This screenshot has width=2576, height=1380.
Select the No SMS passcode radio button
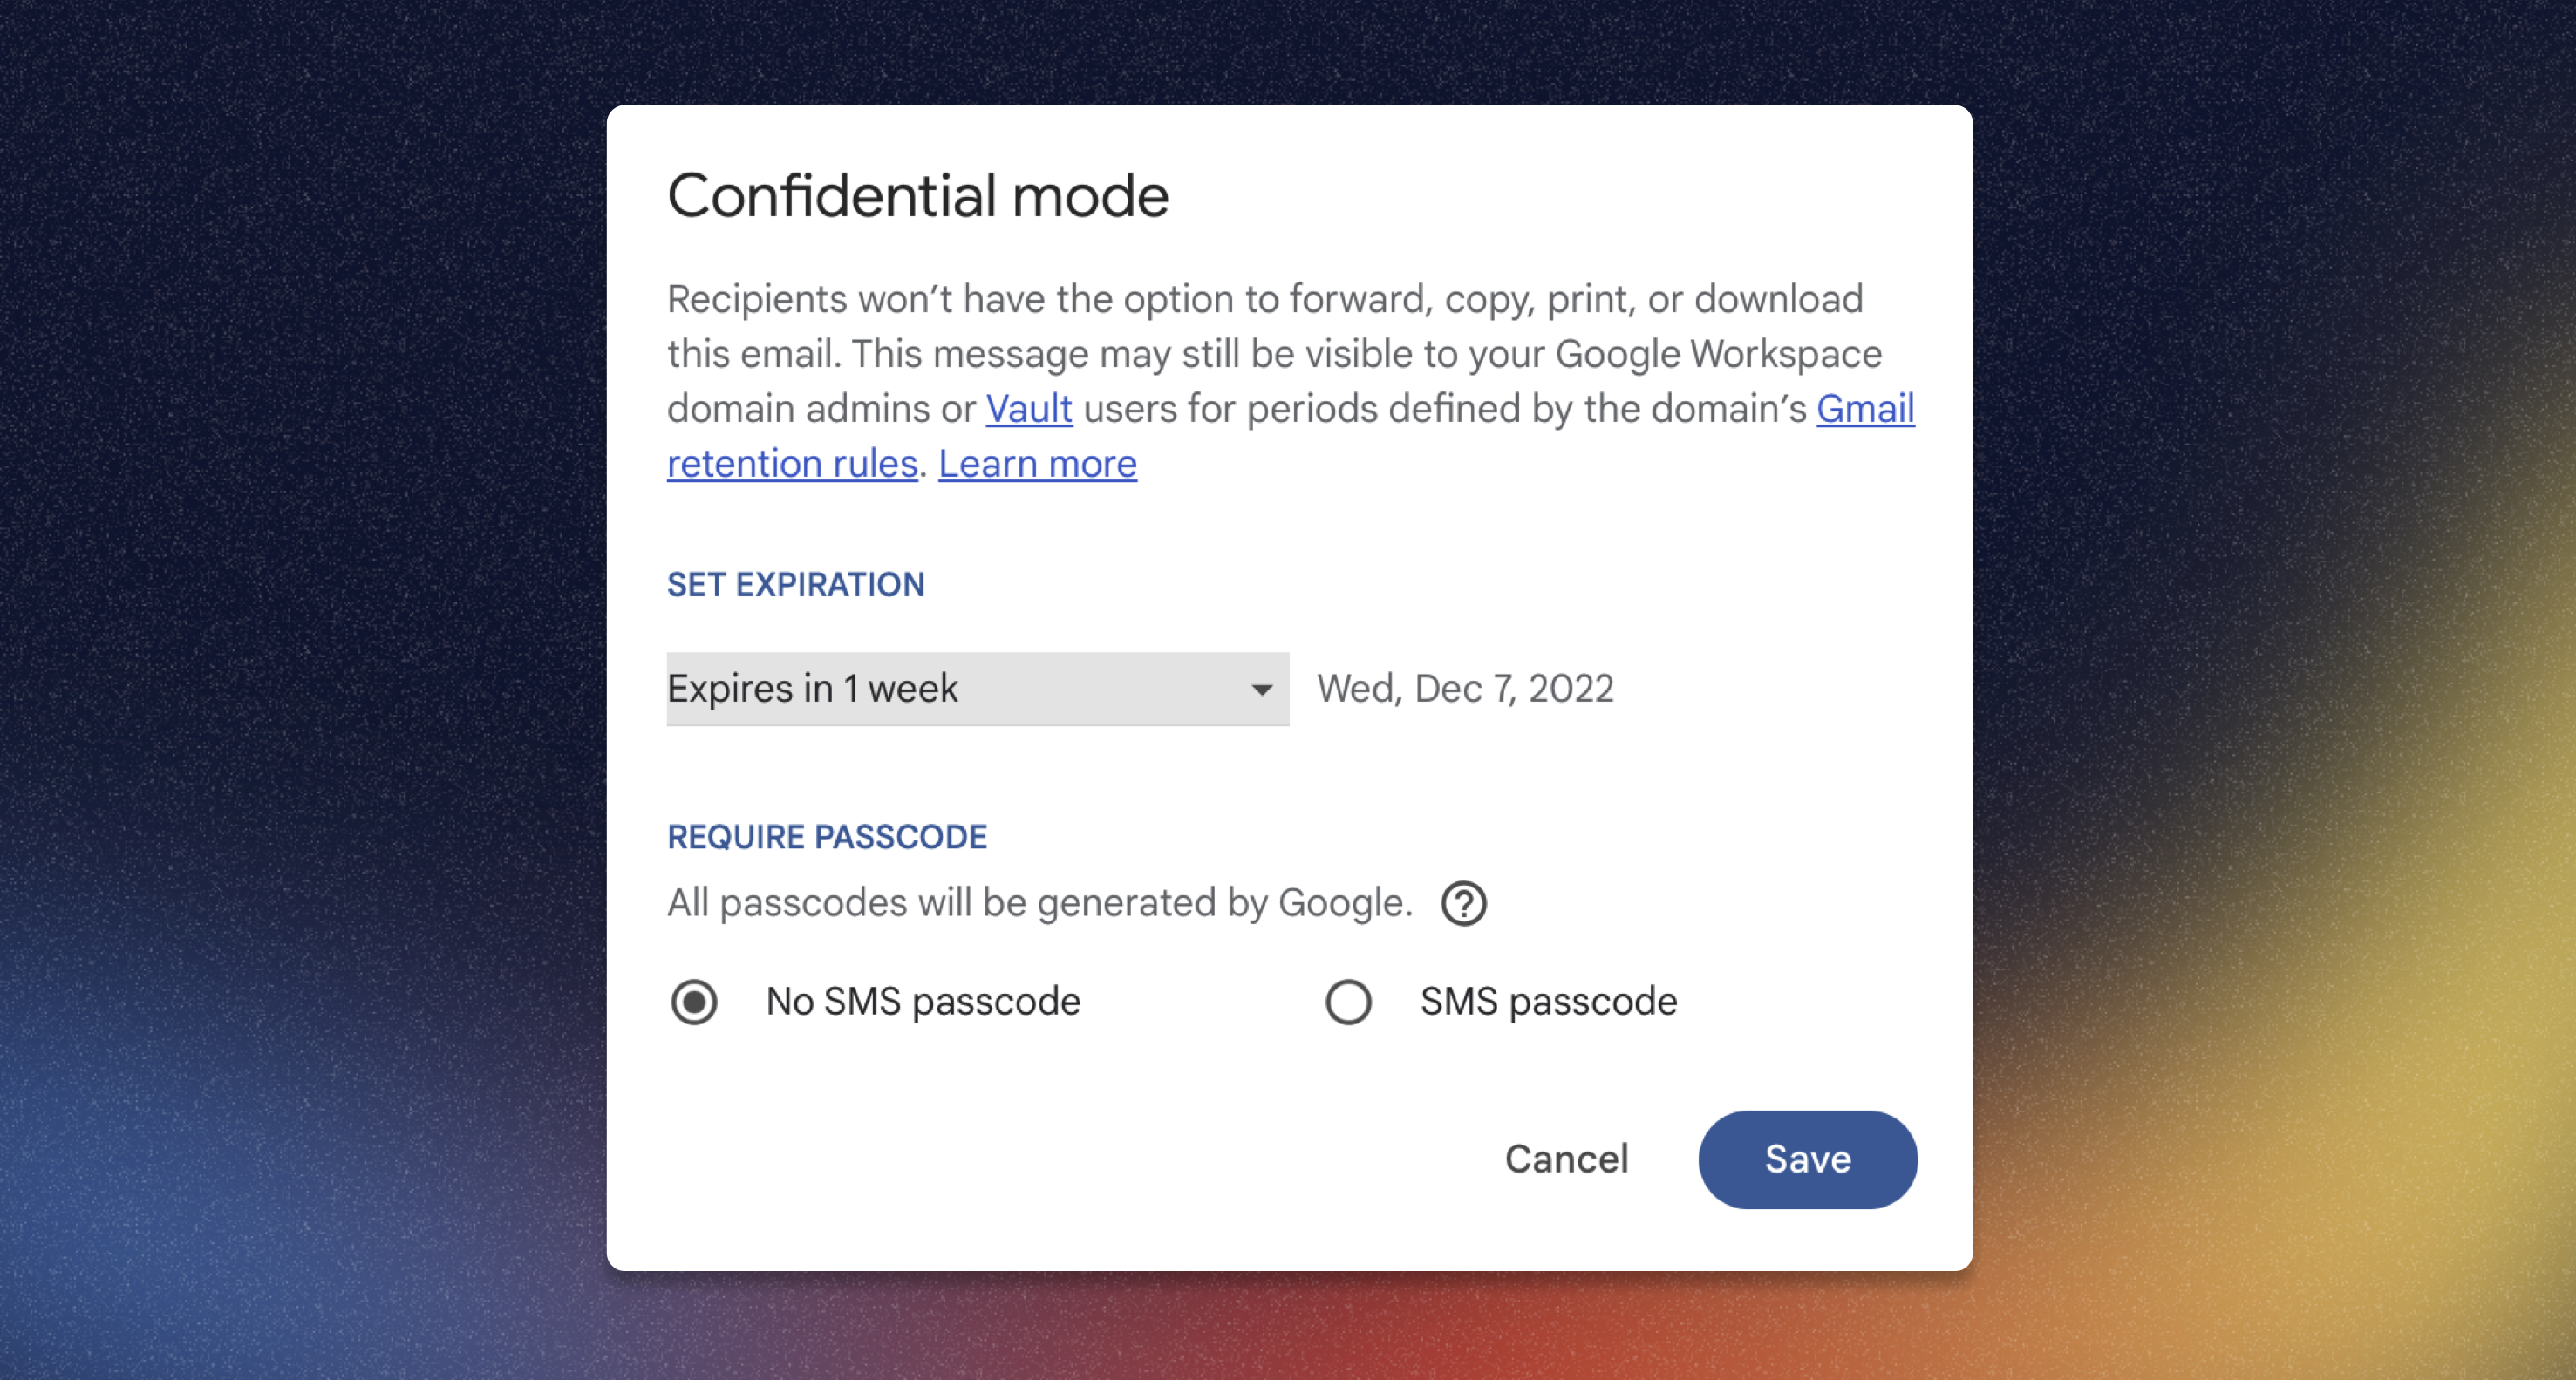694,1002
